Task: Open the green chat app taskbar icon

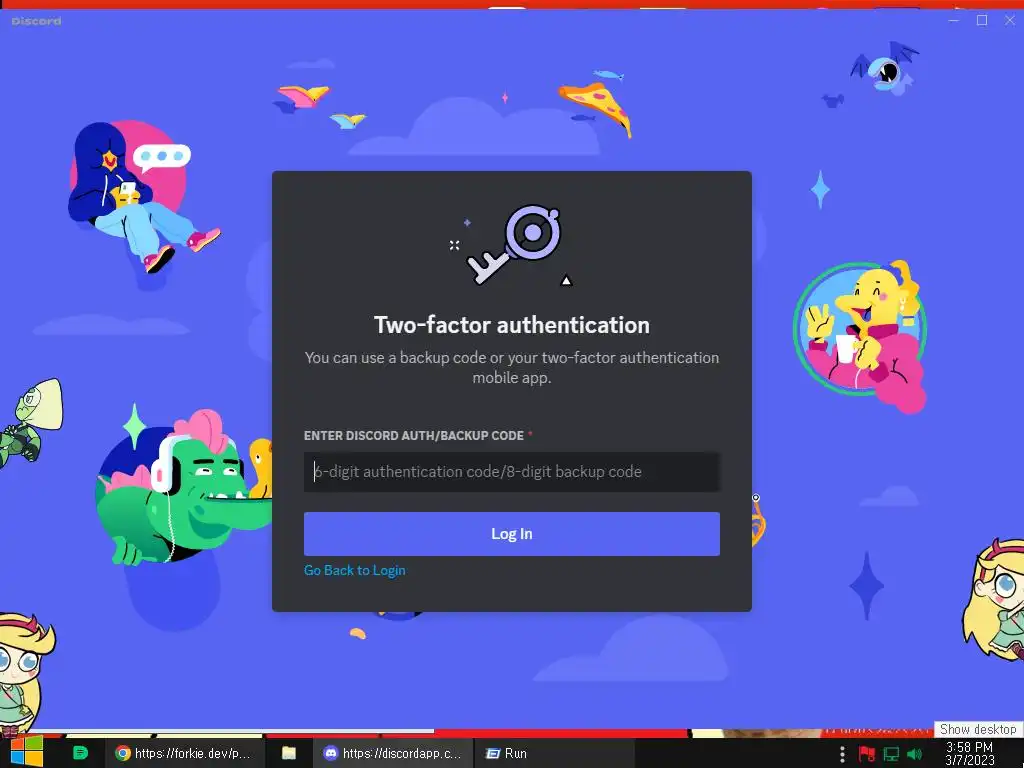Action: coord(80,753)
